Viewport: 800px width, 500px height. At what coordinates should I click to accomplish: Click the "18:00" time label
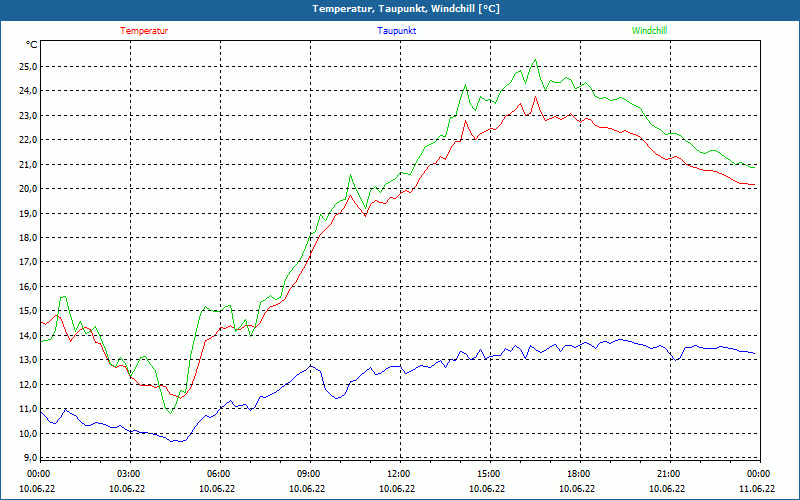coord(579,474)
